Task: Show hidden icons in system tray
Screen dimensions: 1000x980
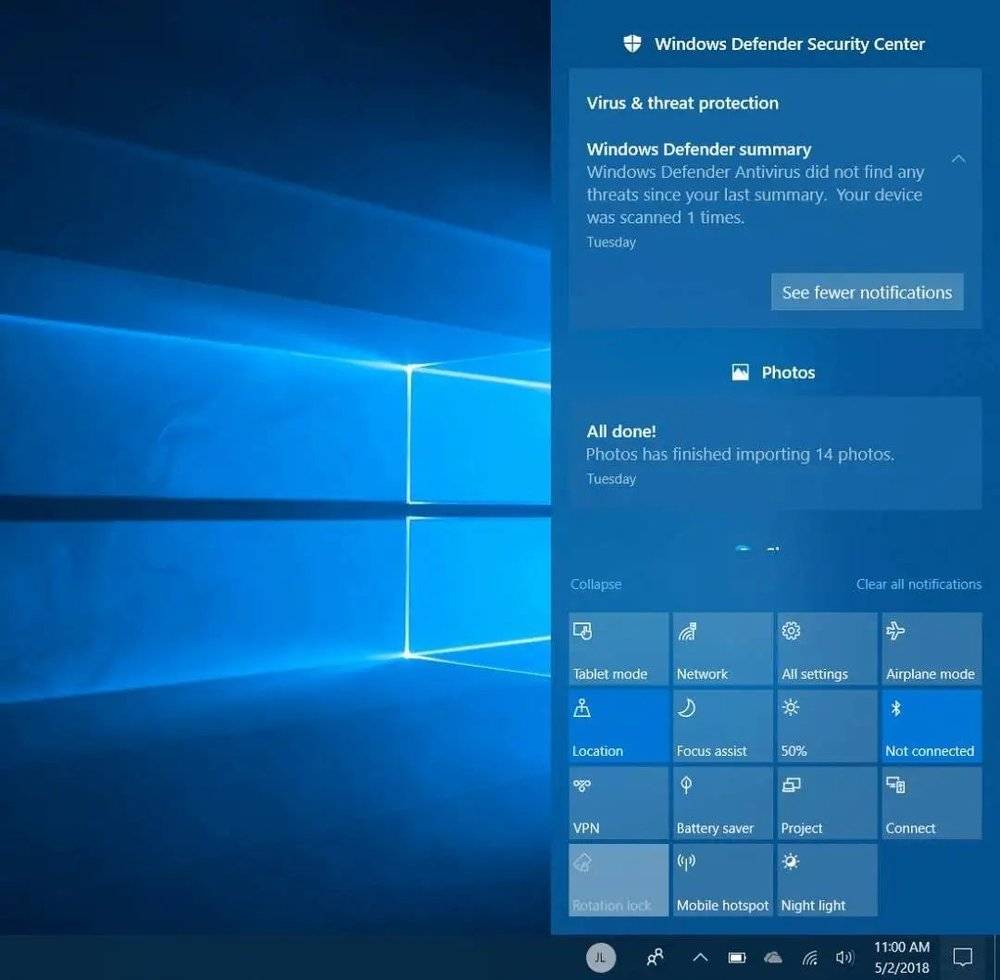Action: pyautogui.click(x=700, y=957)
